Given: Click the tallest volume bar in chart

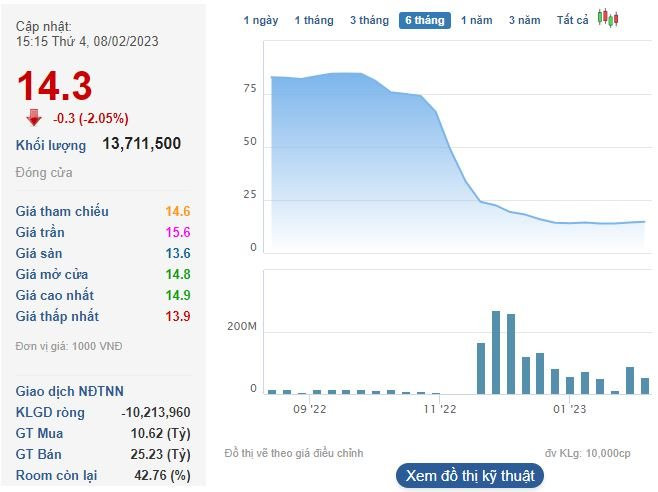Looking at the screenshot, I should [x=496, y=352].
